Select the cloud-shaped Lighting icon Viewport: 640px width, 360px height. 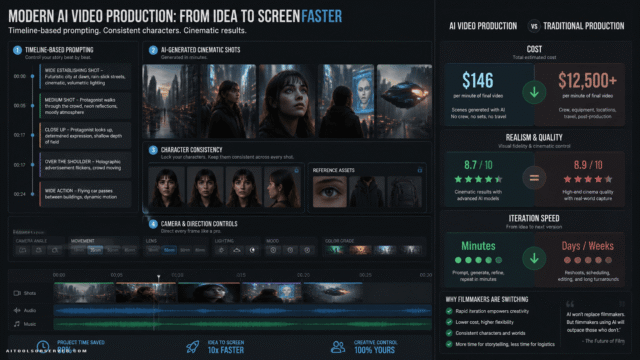tap(237, 250)
